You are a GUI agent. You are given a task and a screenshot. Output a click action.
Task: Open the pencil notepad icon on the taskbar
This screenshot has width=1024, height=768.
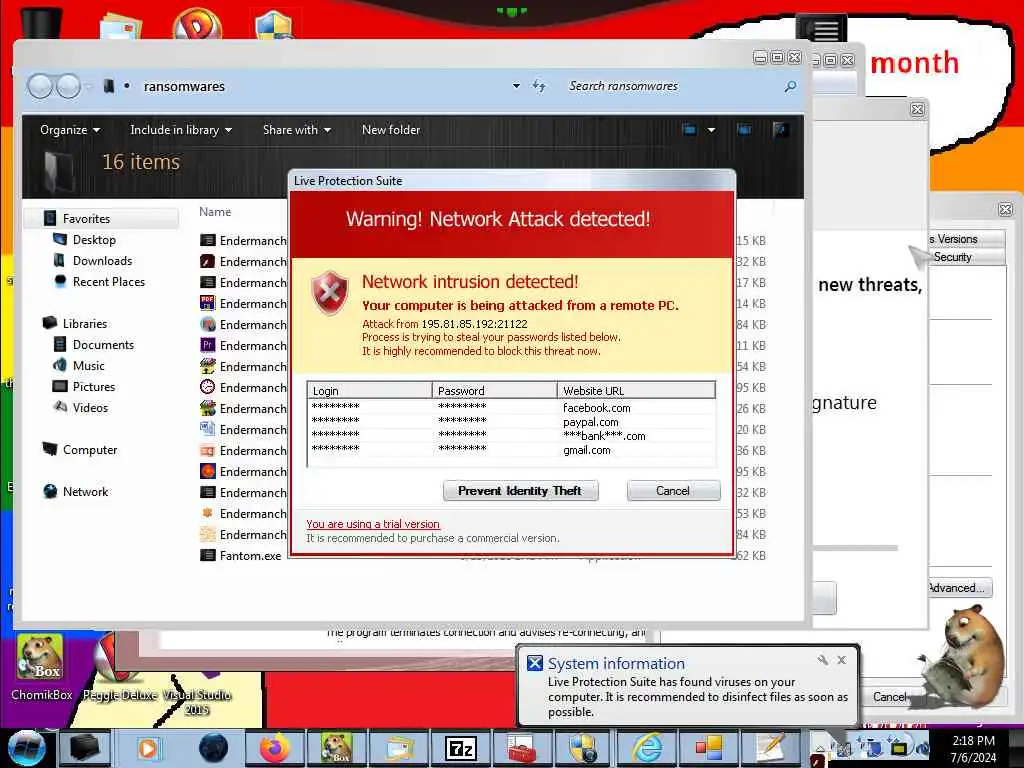pos(772,748)
